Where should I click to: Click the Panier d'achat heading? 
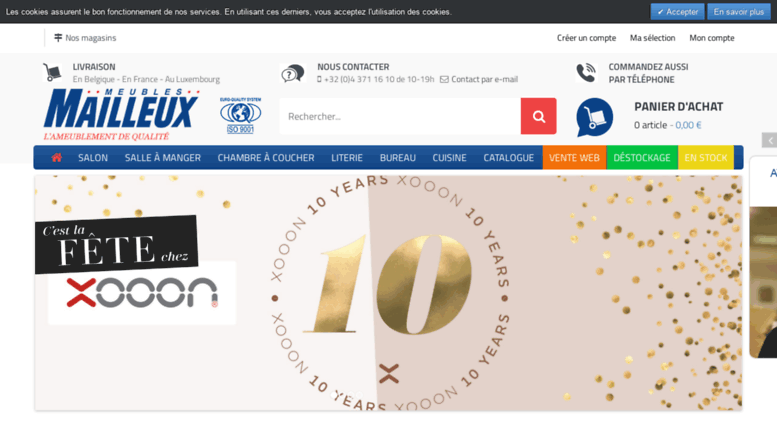(678, 106)
